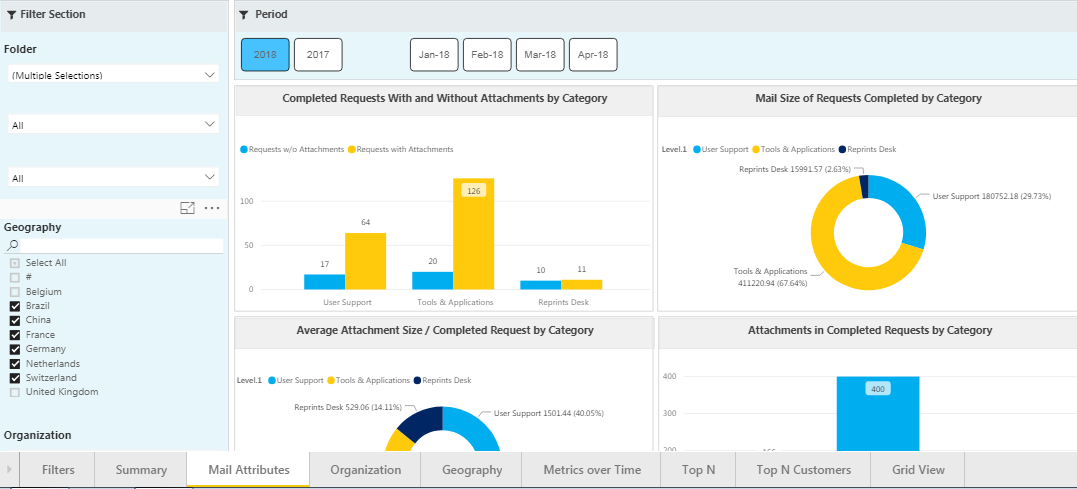Select the Mail Attributes tab

pos(249,470)
